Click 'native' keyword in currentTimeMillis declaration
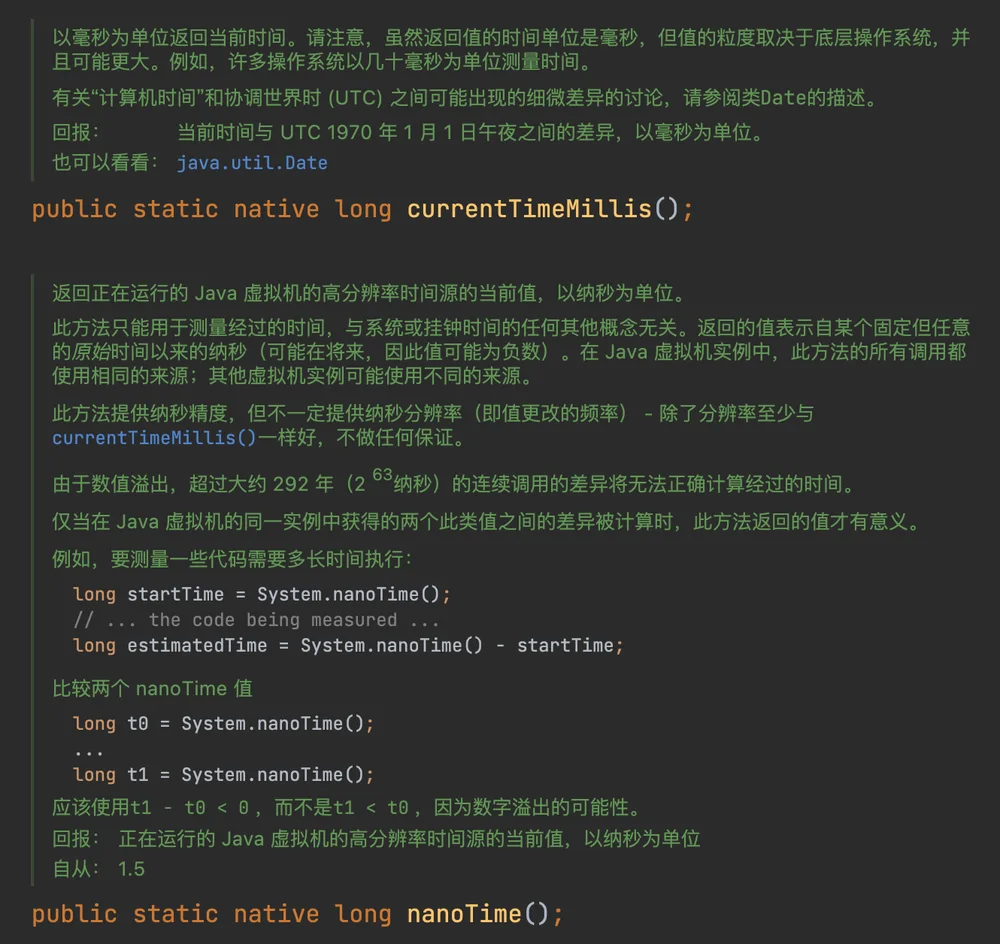 pyautogui.click(x=276, y=209)
